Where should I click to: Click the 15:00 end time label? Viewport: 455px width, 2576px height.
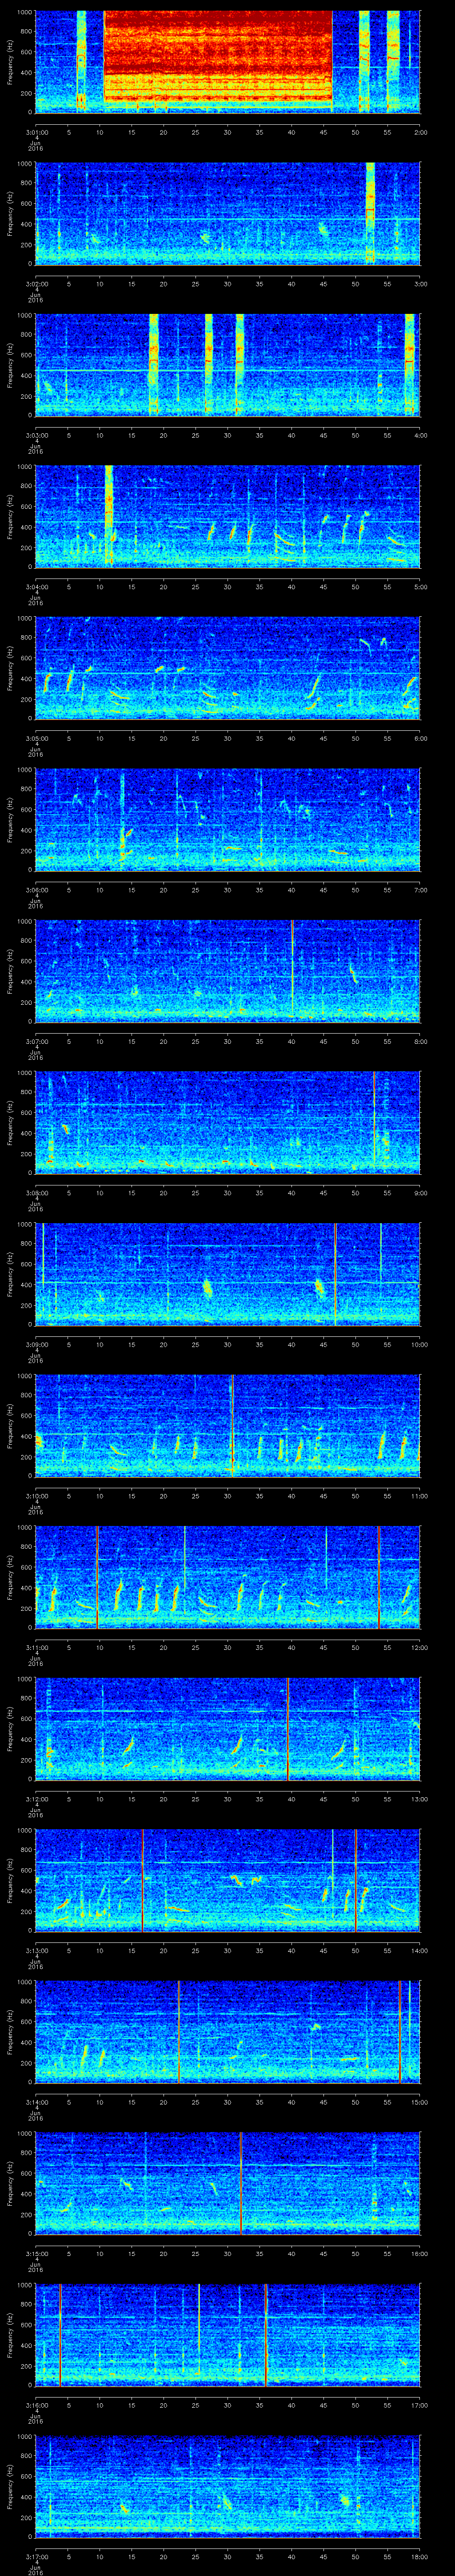coord(419,2101)
